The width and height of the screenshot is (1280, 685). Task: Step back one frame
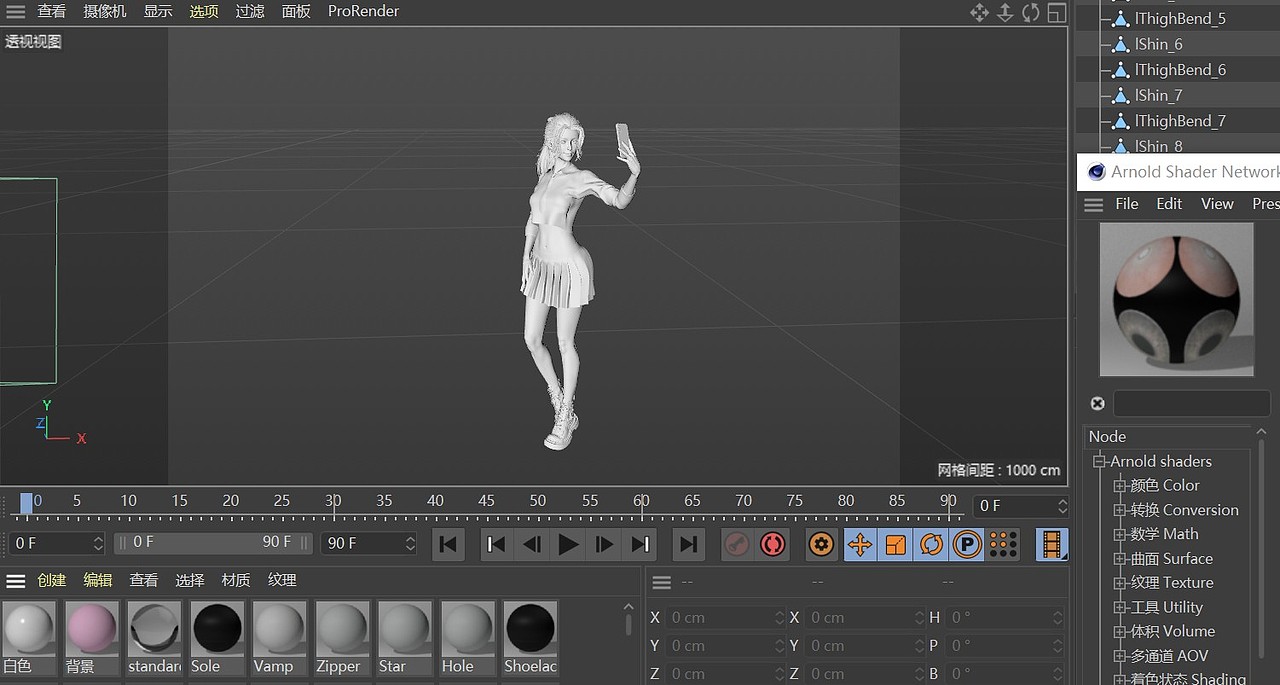coord(532,544)
